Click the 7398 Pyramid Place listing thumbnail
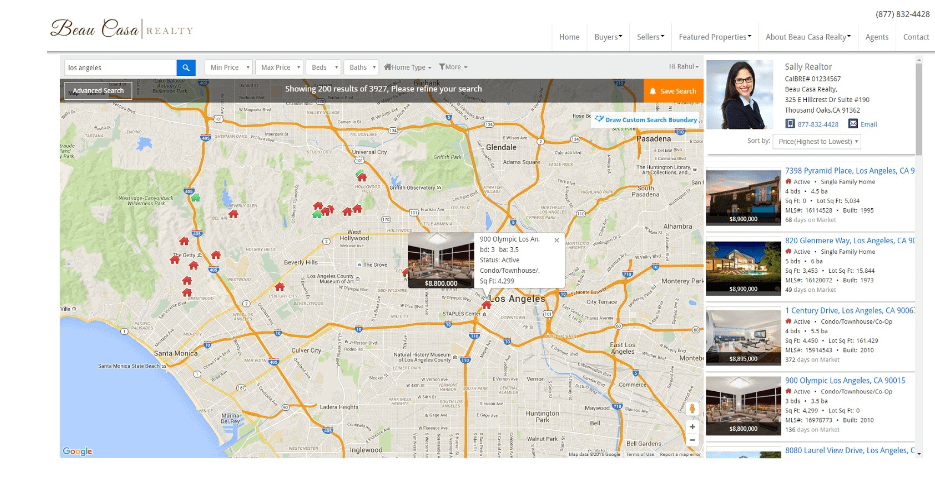The width and height of the screenshot is (935, 481). pyautogui.click(x=743, y=198)
